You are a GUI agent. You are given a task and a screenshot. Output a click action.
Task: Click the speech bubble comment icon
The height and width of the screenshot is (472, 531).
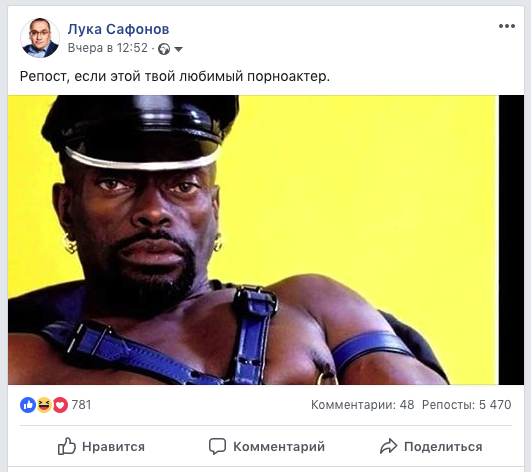(x=217, y=446)
